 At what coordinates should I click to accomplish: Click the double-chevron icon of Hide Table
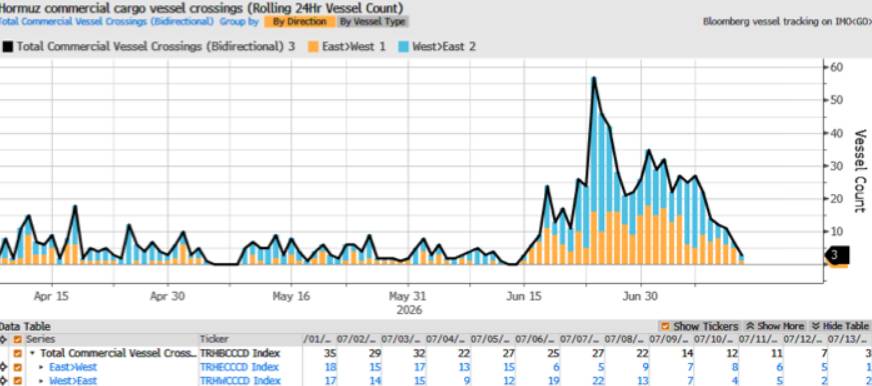tap(816, 326)
